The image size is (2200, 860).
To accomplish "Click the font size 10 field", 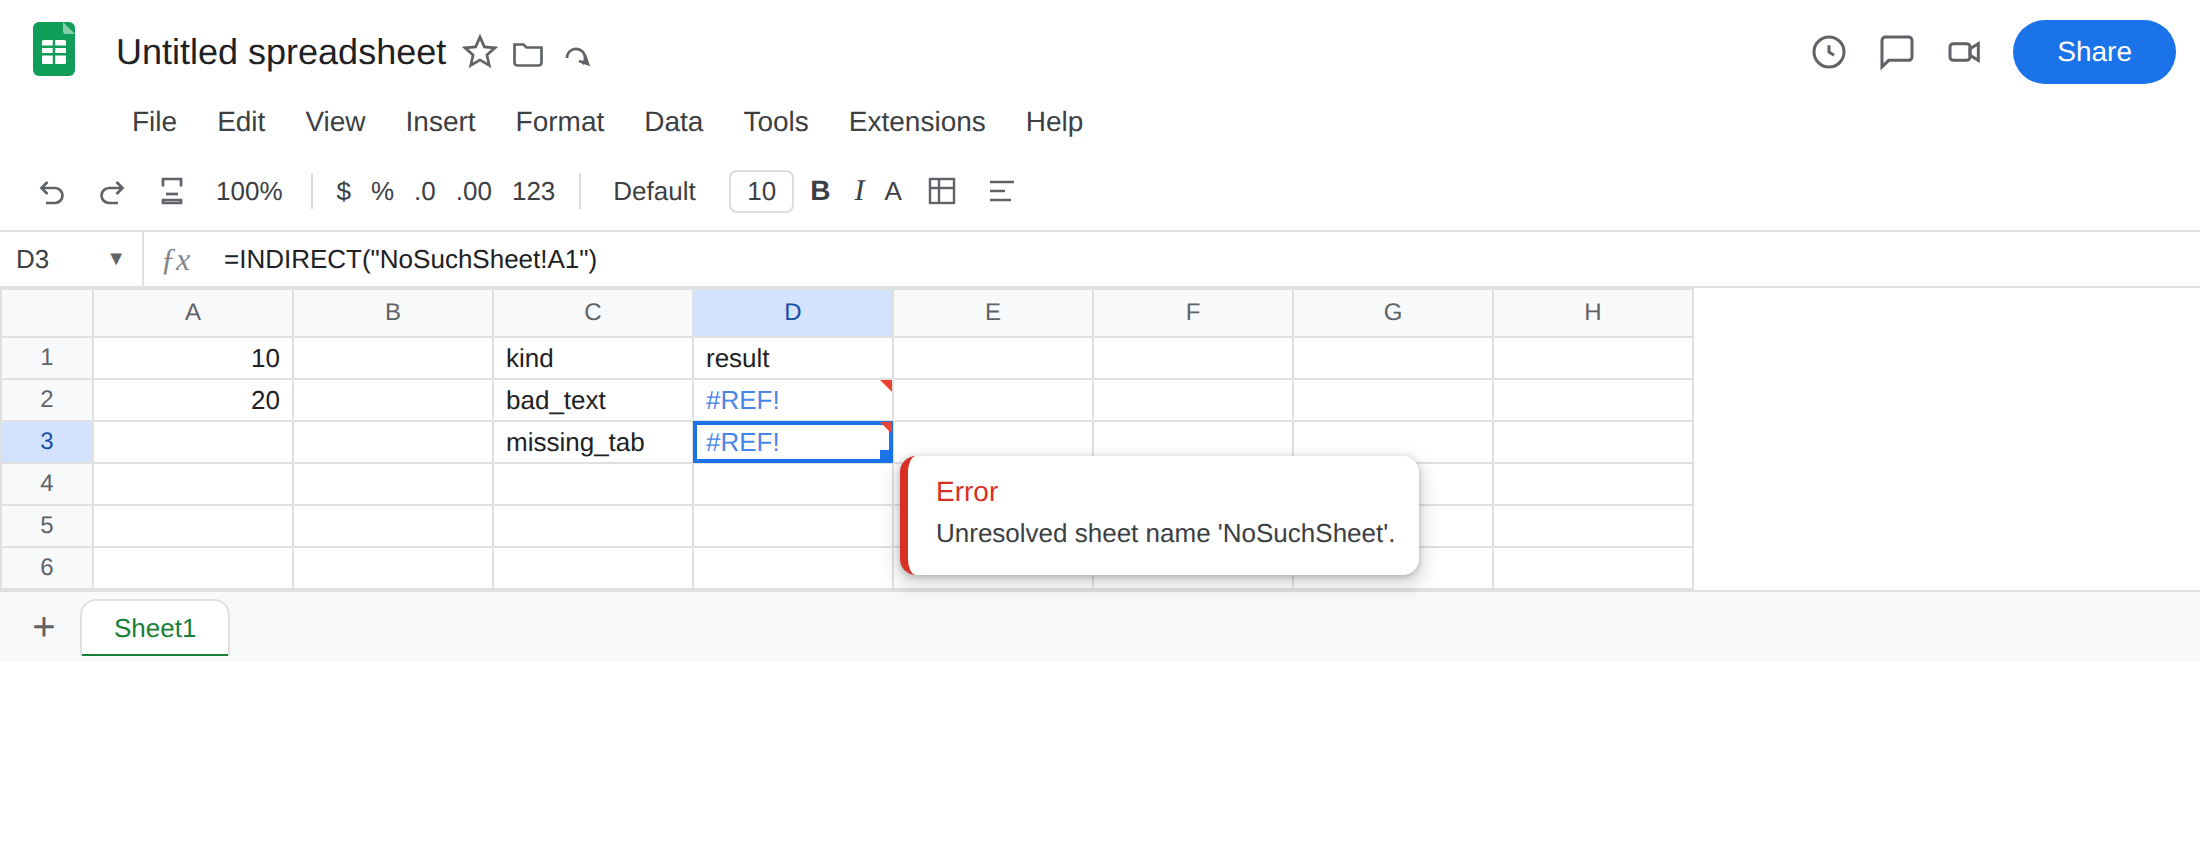I will pyautogui.click(x=761, y=191).
